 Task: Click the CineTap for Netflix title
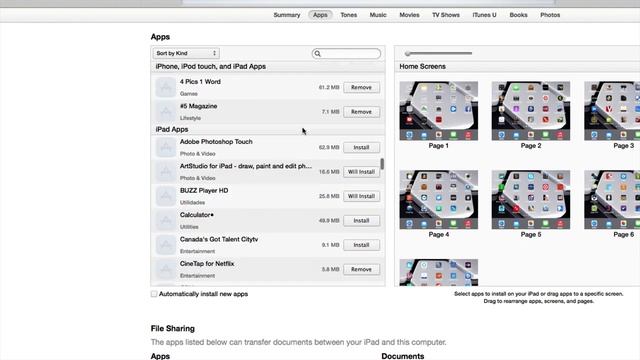tap(207, 264)
